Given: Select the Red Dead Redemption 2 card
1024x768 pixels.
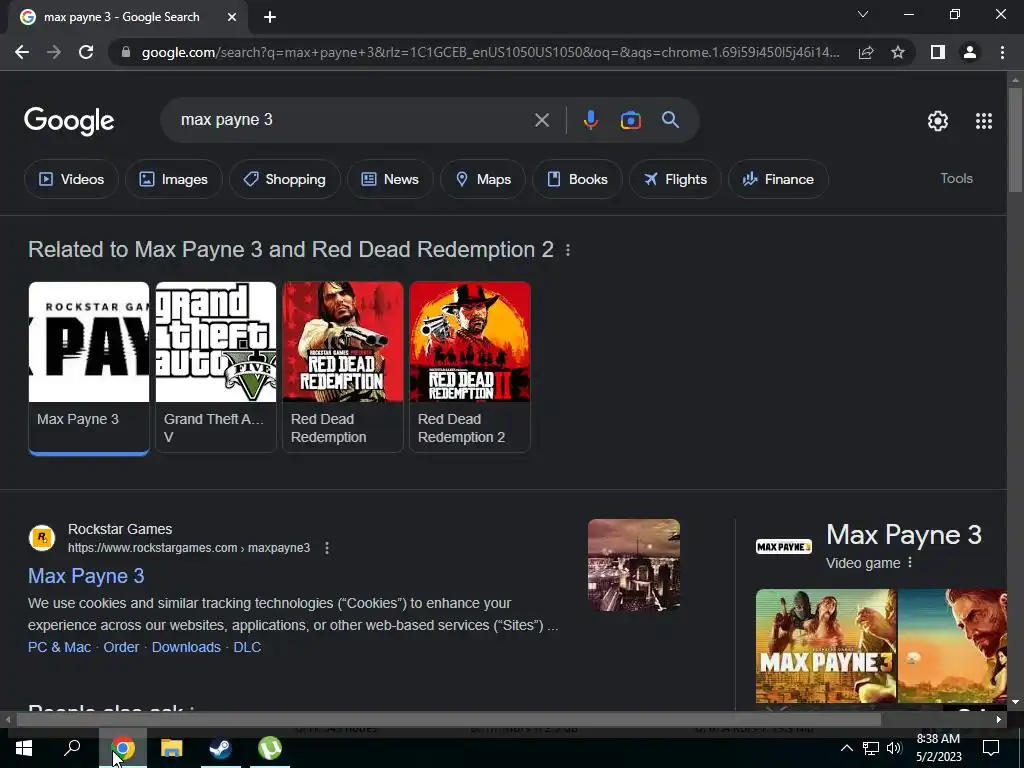Looking at the screenshot, I should tap(470, 367).
